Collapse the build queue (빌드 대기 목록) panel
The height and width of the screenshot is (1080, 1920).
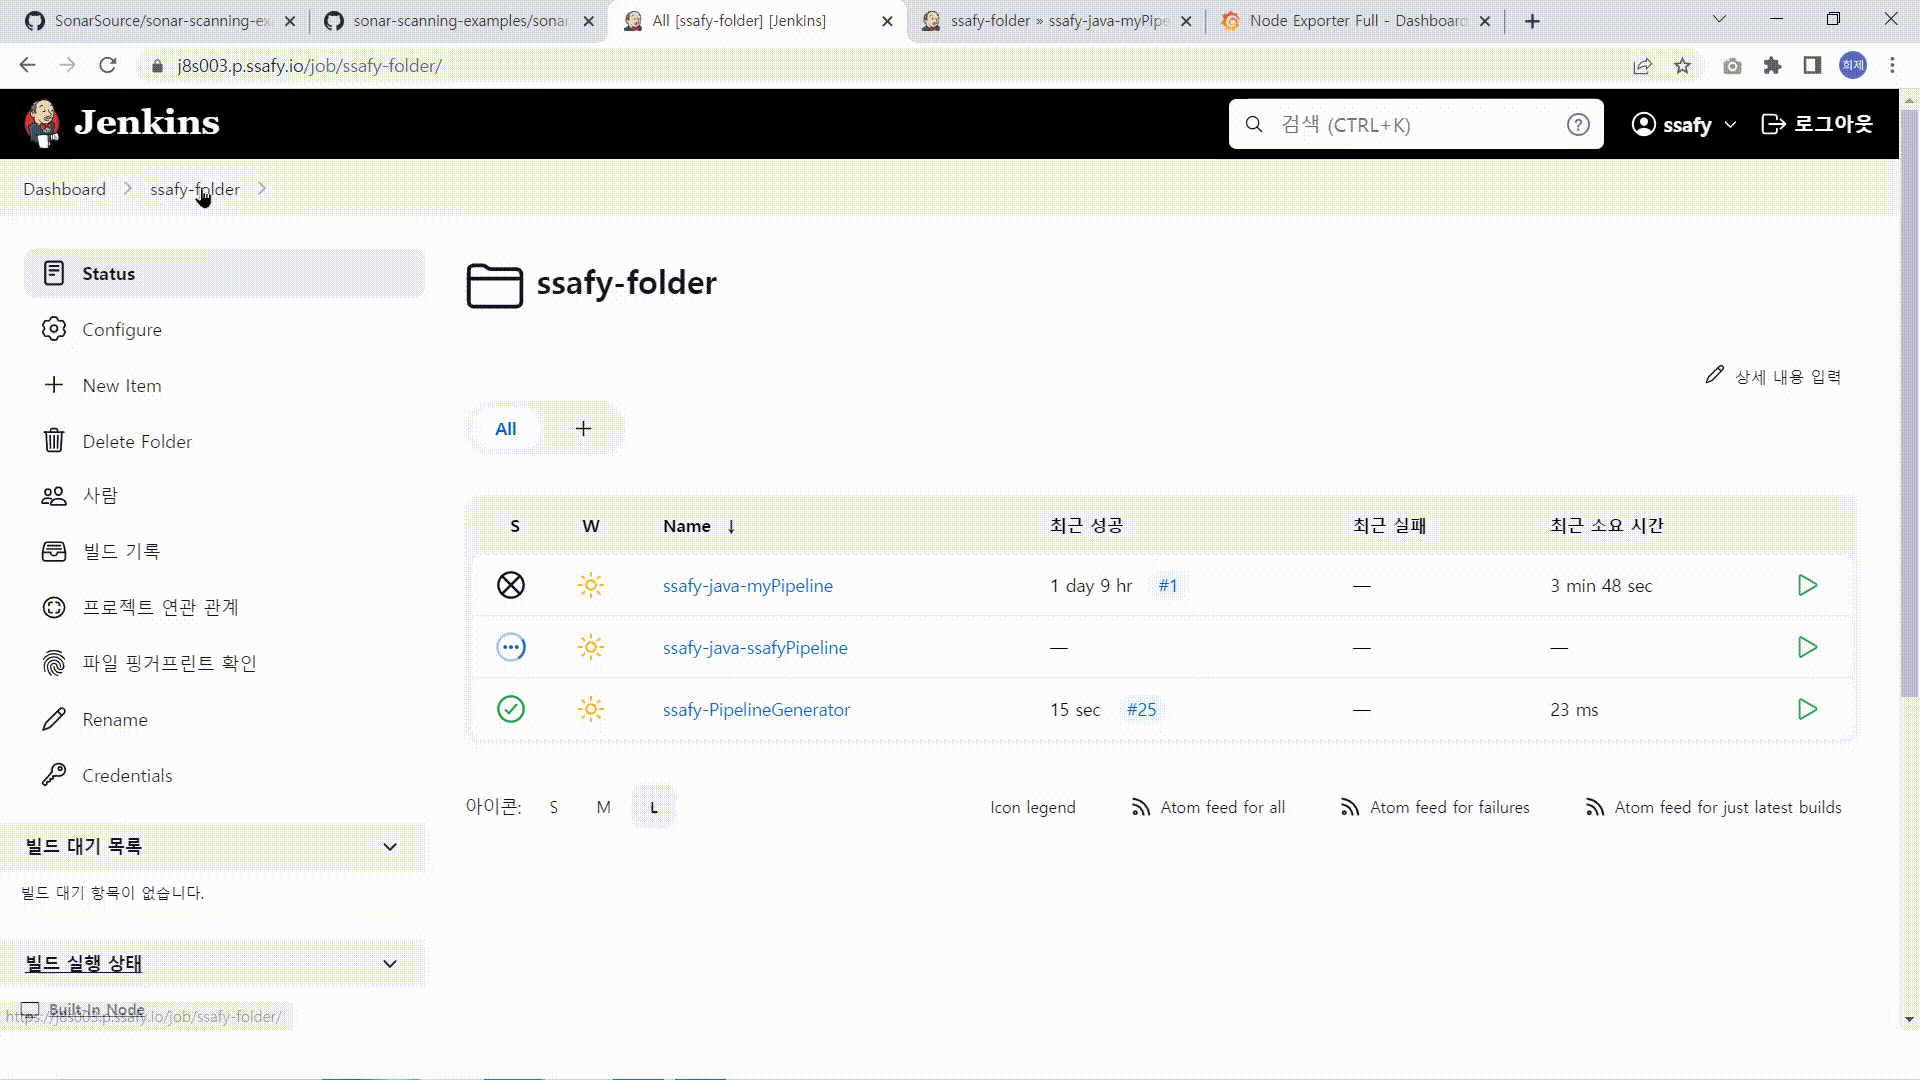click(x=390, y=847)
